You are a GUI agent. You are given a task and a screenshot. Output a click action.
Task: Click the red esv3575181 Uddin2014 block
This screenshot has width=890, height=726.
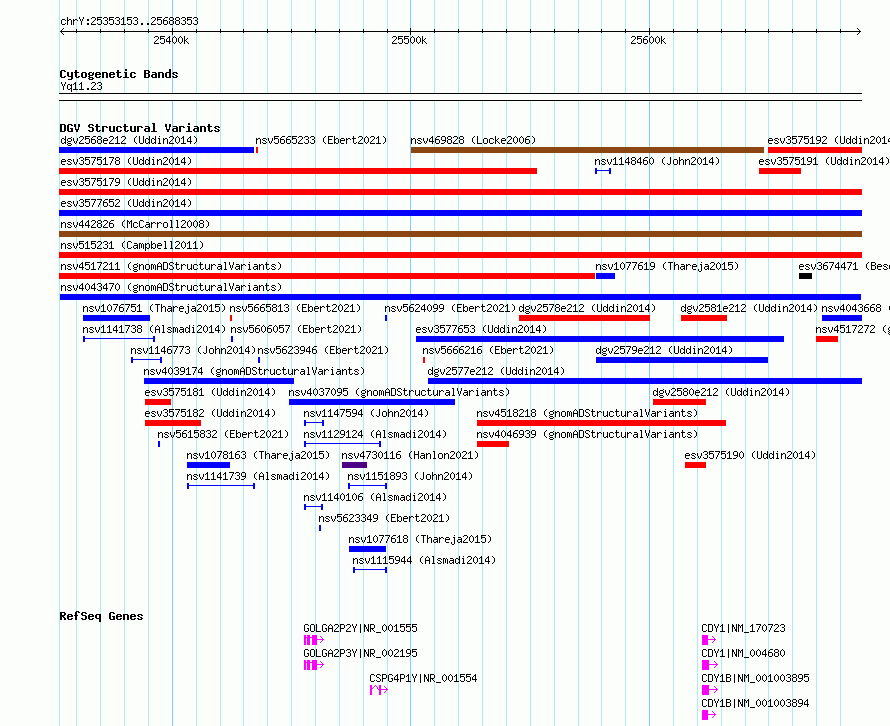coord(158,402)
